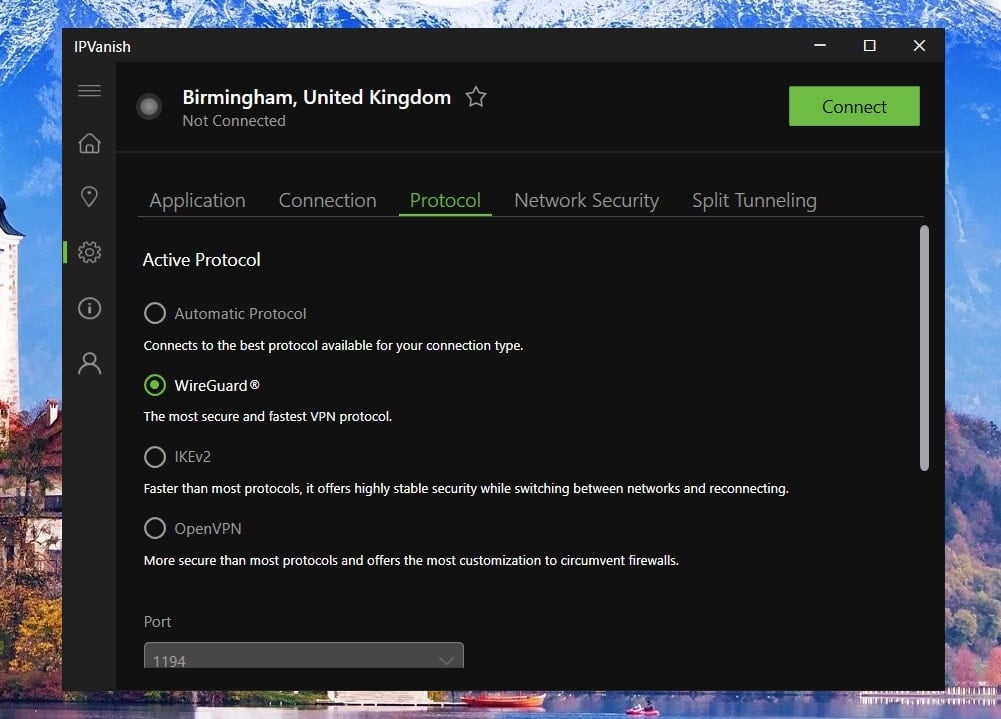
Task: Open the Network Security tab
Action: point(586,200)
